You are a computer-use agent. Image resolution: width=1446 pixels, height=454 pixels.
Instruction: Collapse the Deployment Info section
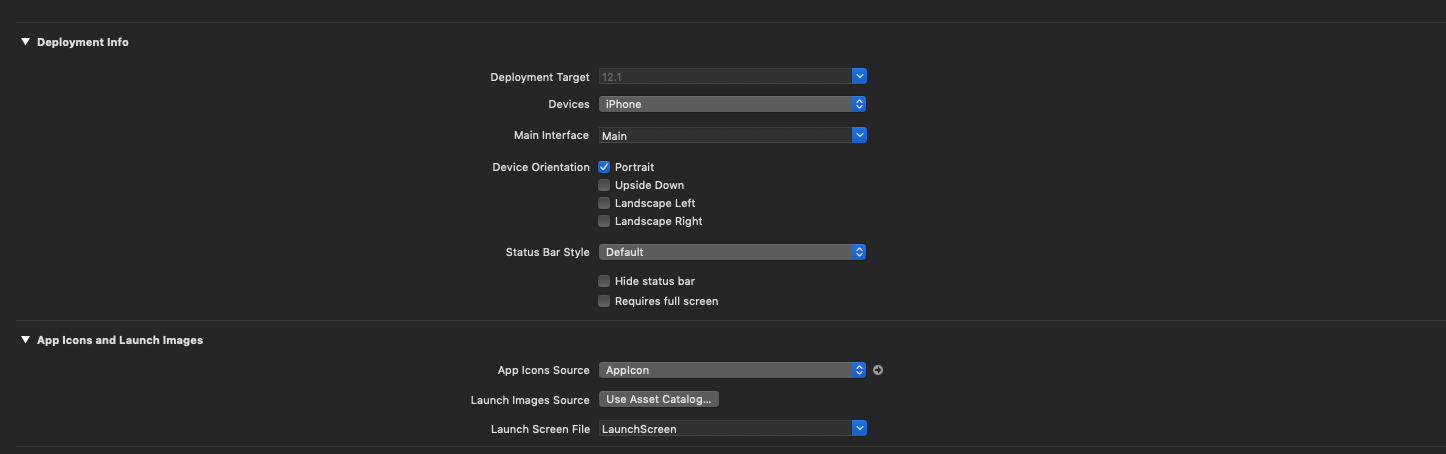pos(25,42)
